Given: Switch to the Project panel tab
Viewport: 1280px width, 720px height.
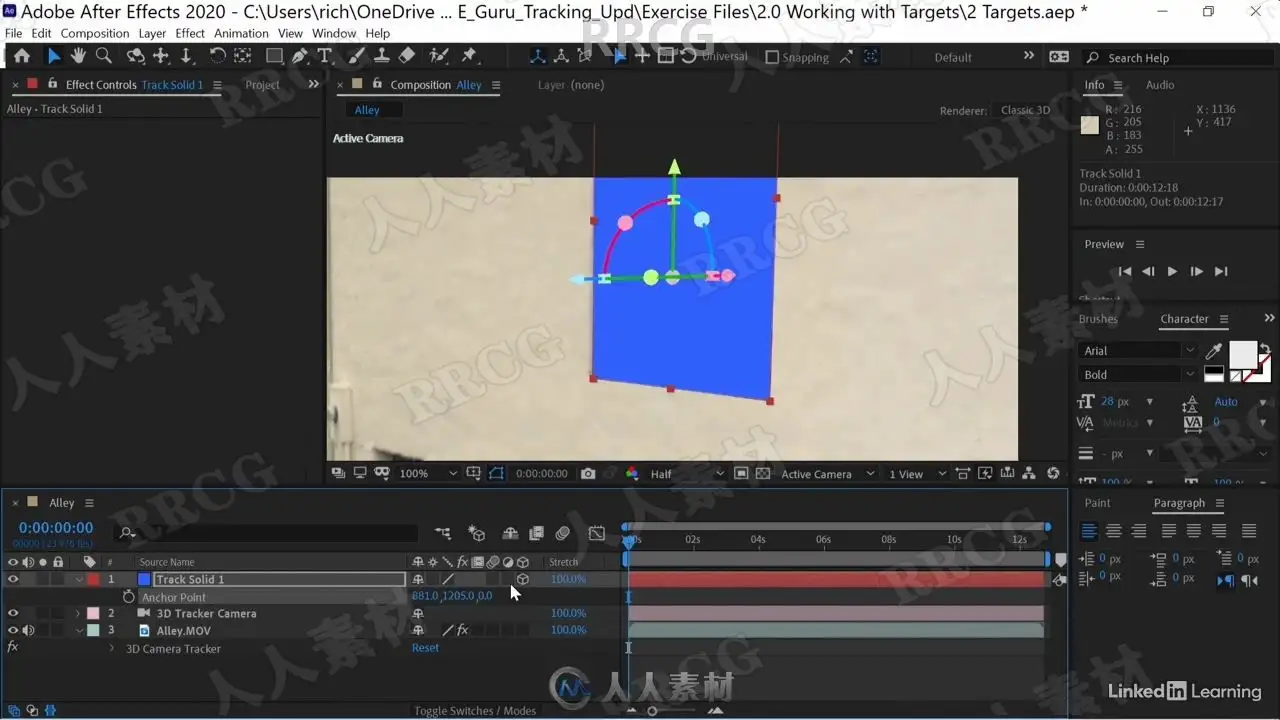Looking at the screenshot, I should pyautogui.click(x=263, y=85).
